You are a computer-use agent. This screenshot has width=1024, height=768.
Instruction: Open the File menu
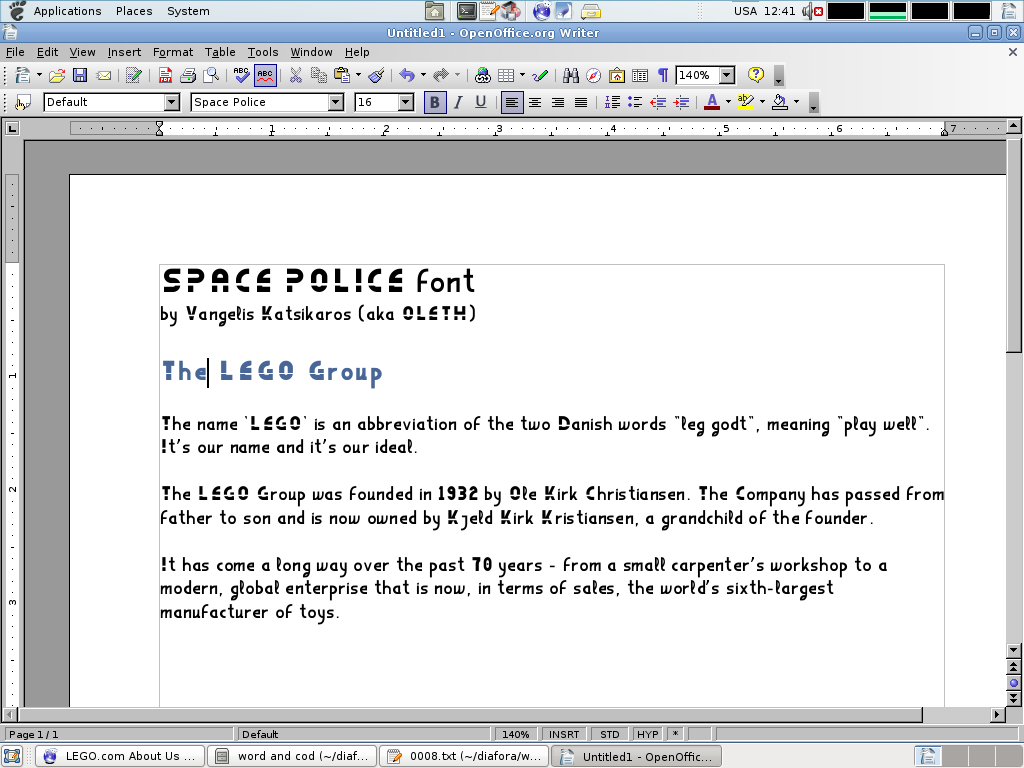point(15,52)
